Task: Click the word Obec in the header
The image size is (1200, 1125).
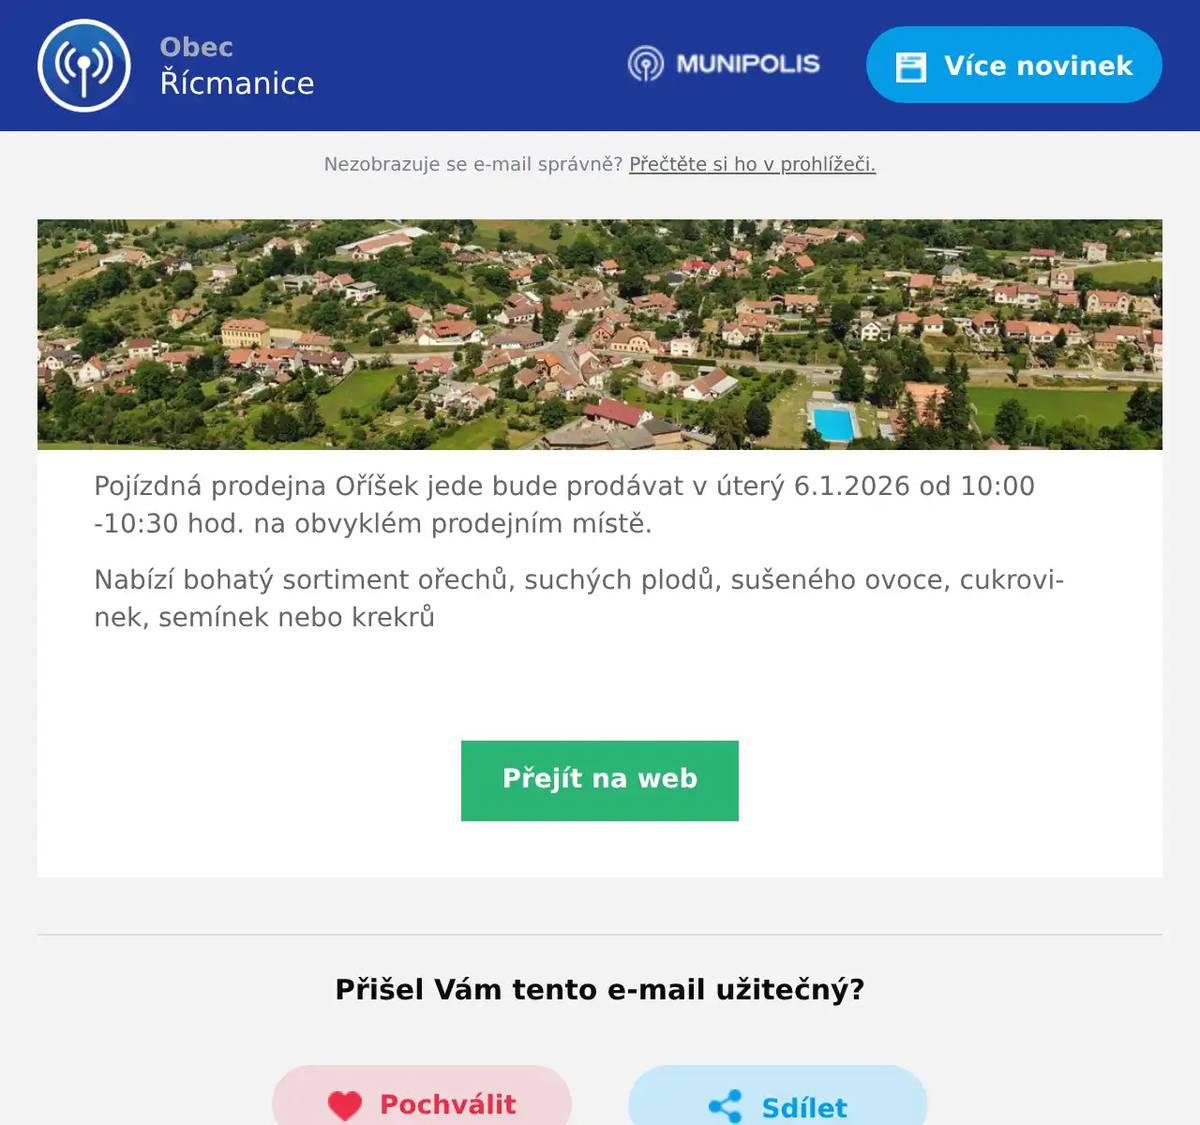Action: click(196, 47)
